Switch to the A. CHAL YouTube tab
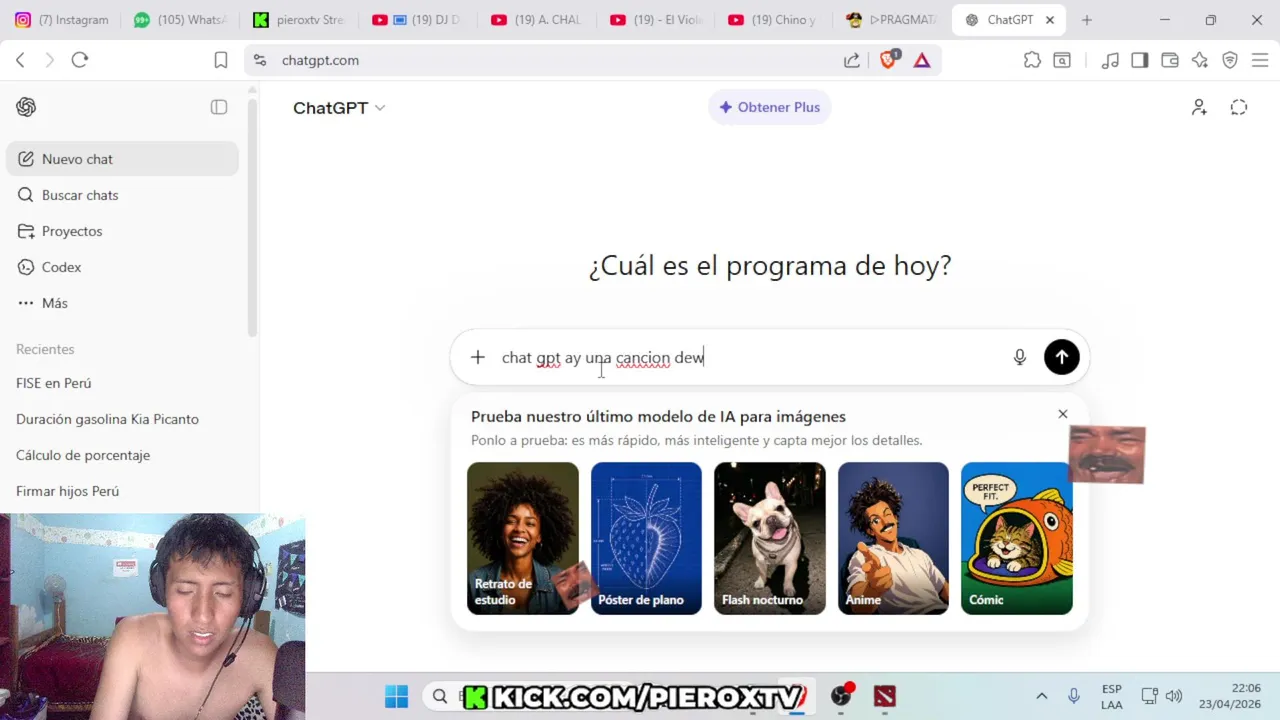This screenshot has height=720, width=1280. click(x=537, y=20)
